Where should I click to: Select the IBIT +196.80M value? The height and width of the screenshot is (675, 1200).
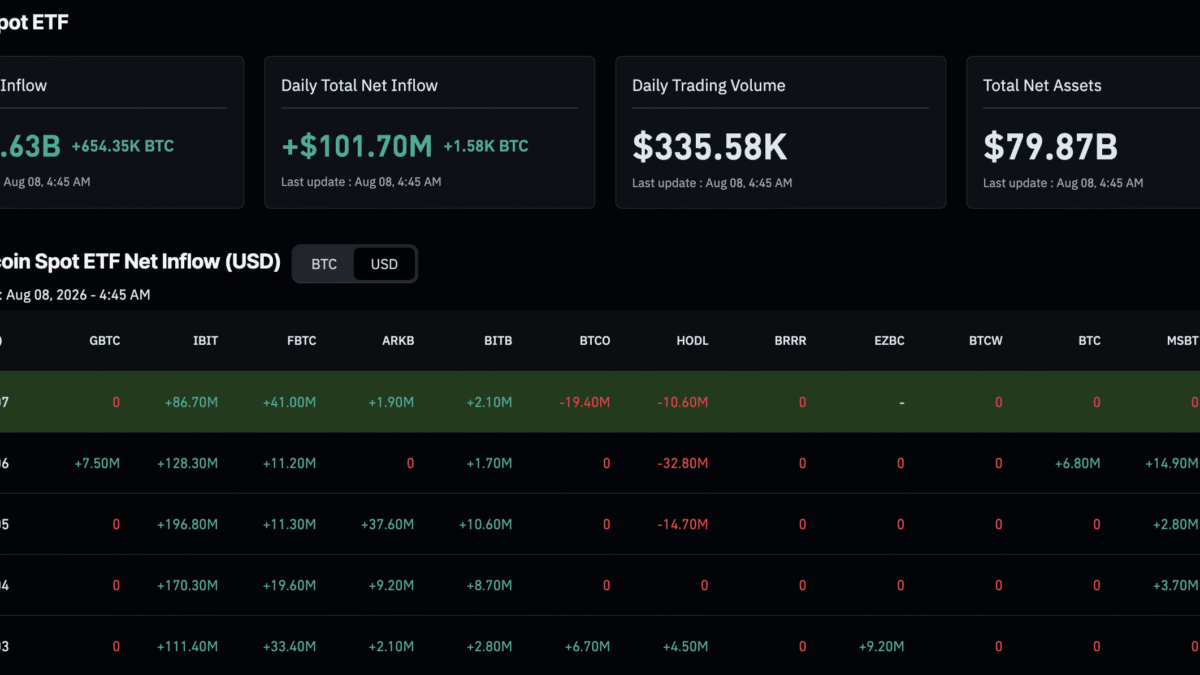pyautogui.click(x=187, y=524)
